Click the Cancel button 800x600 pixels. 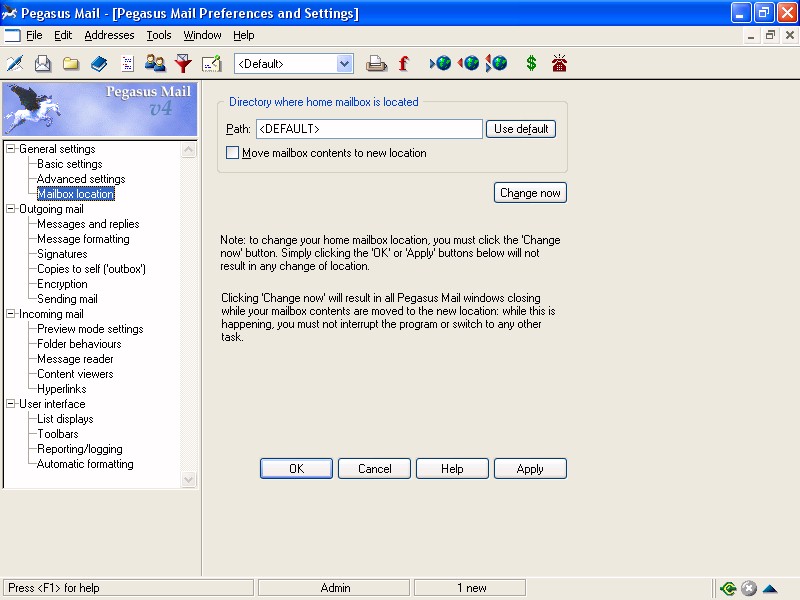click(x=374, y=468)
